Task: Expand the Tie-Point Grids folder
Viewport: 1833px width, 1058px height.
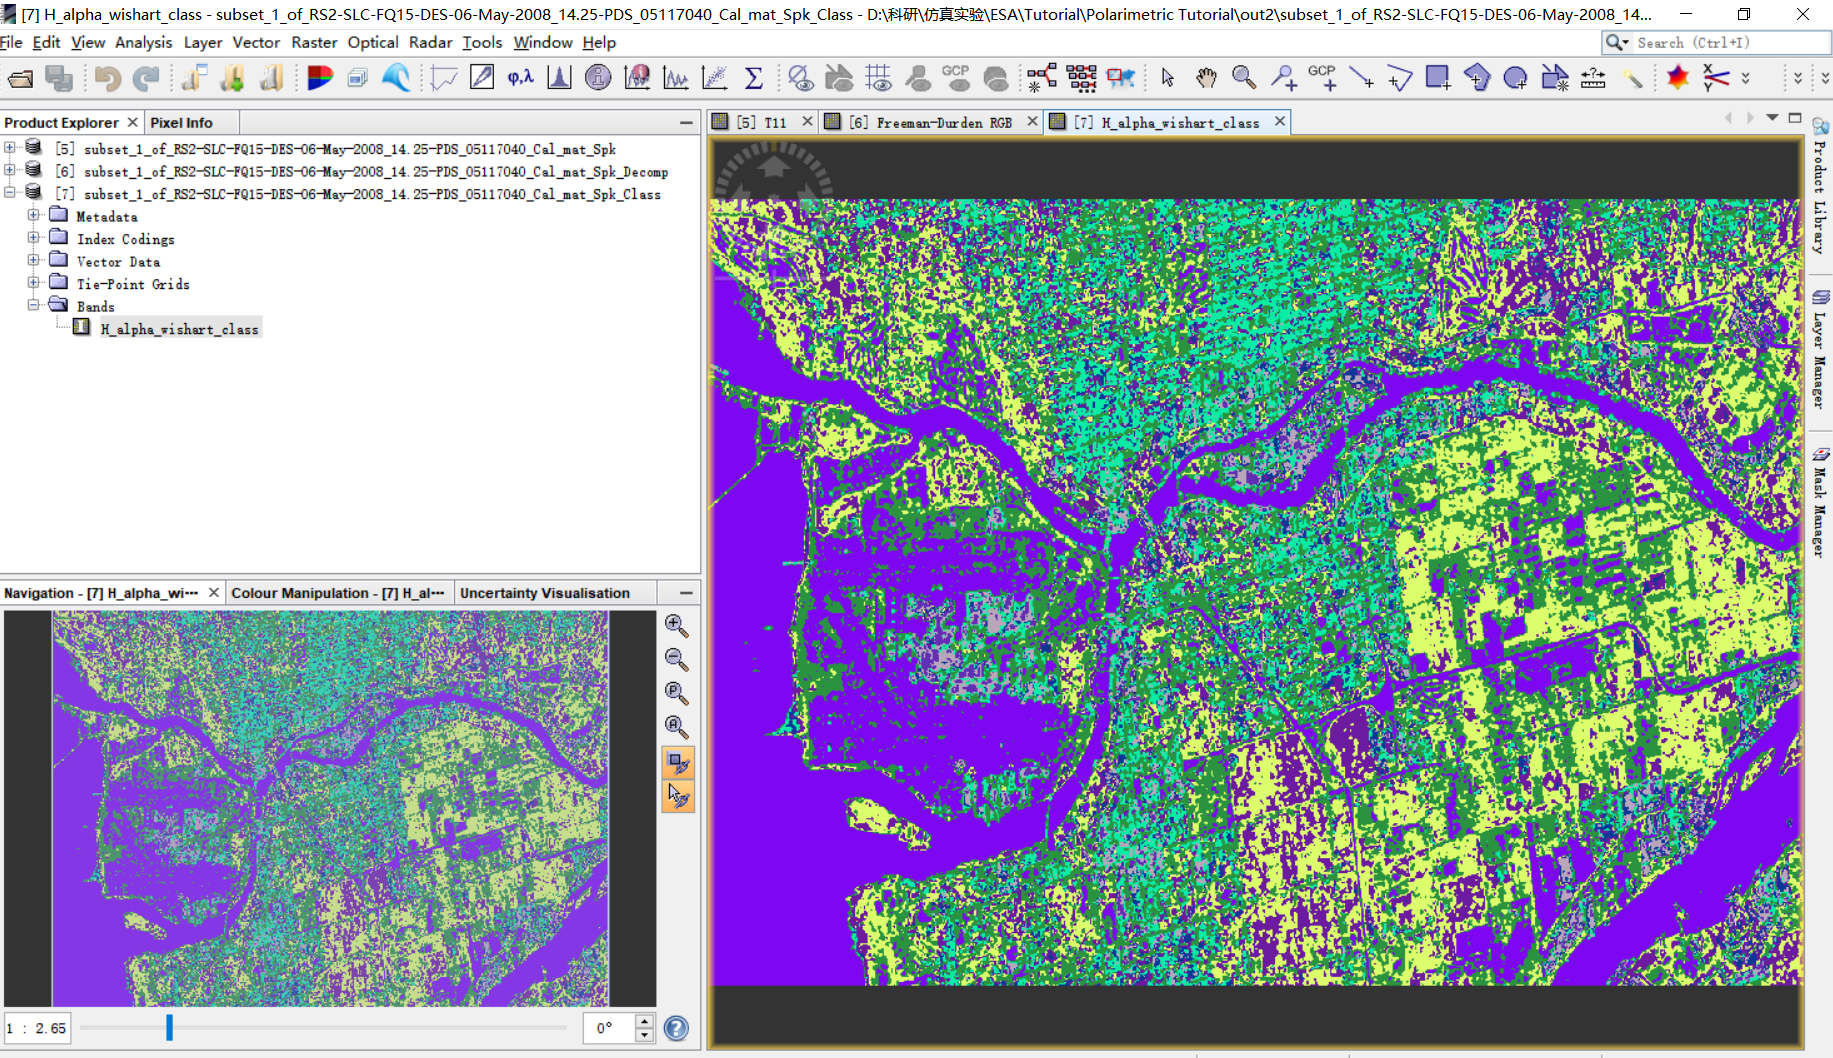Action: pos(34,283)
